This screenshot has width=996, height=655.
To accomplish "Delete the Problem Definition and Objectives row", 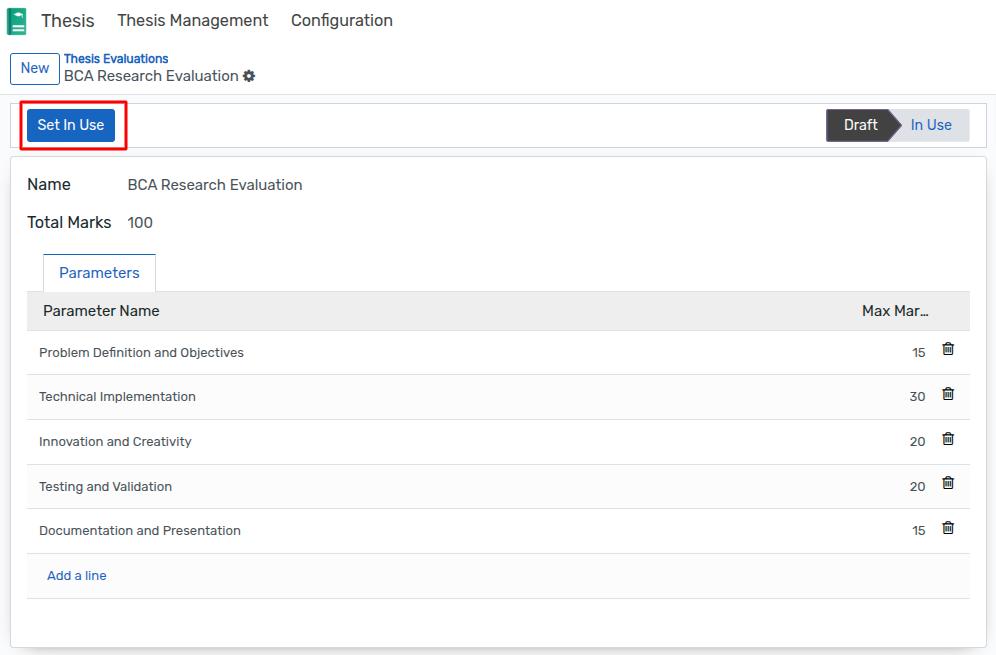I will (x=948, y=349).
